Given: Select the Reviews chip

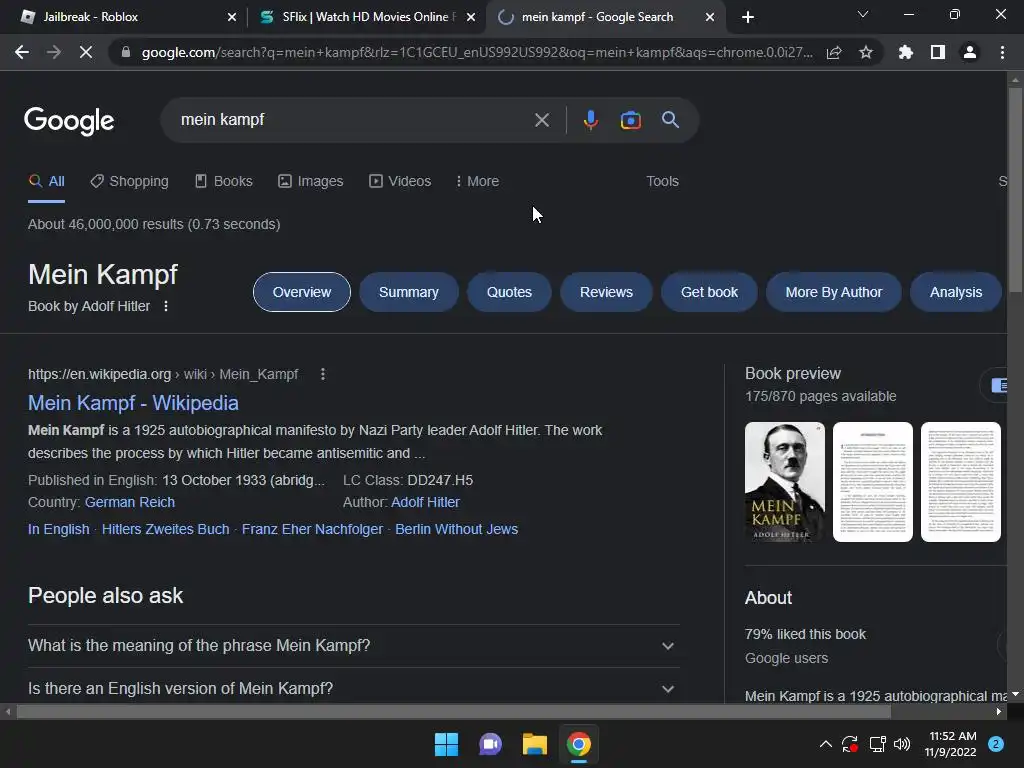Looking at the screenshot, I should (606, 292).
